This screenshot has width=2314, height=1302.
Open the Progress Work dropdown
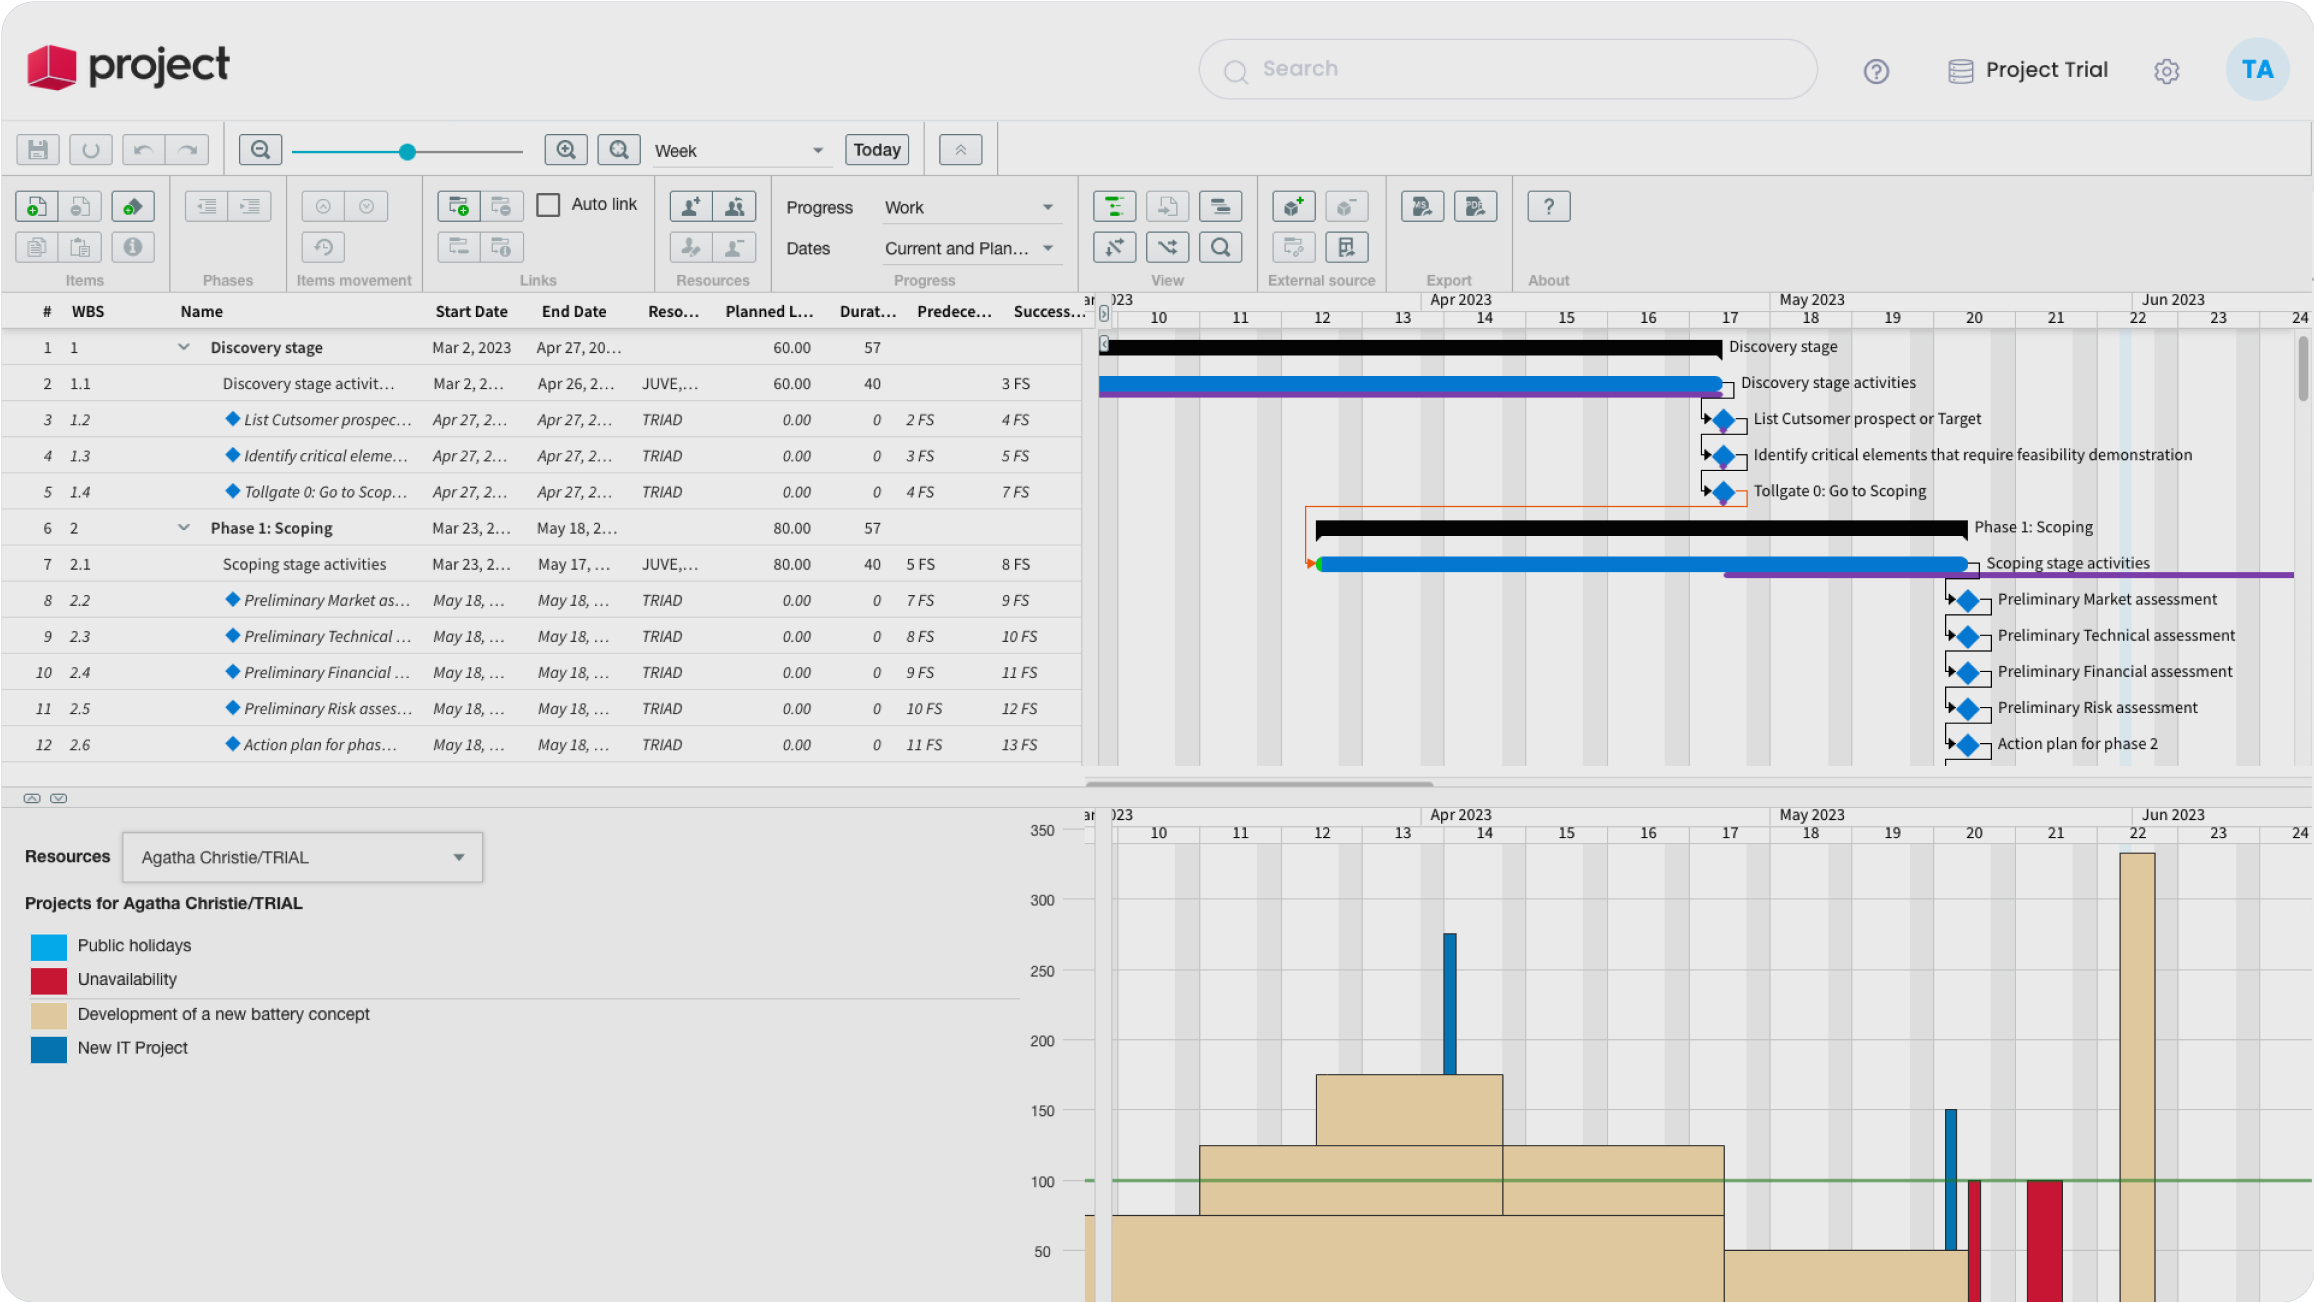[x=967, y=207]
